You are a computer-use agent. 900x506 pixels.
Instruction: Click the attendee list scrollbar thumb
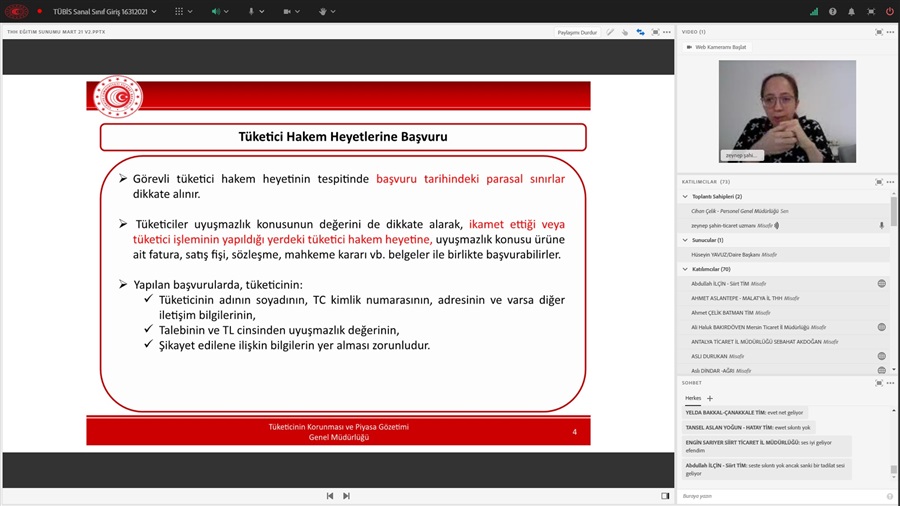(894, 212)
